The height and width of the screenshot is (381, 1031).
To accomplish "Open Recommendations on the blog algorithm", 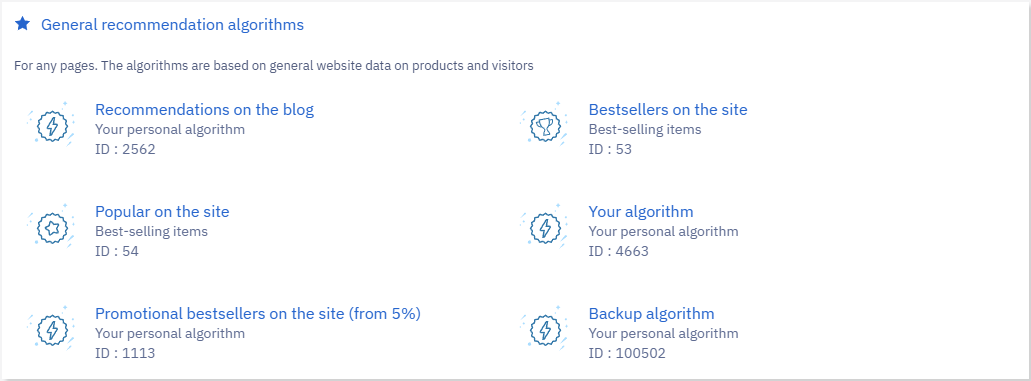I will coord(204,109).
